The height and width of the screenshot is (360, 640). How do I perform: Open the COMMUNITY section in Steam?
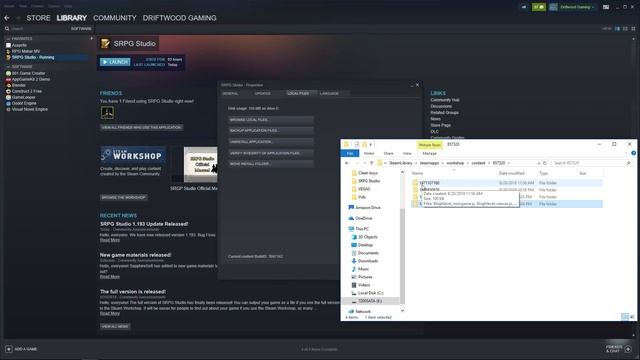coord(115,18)
